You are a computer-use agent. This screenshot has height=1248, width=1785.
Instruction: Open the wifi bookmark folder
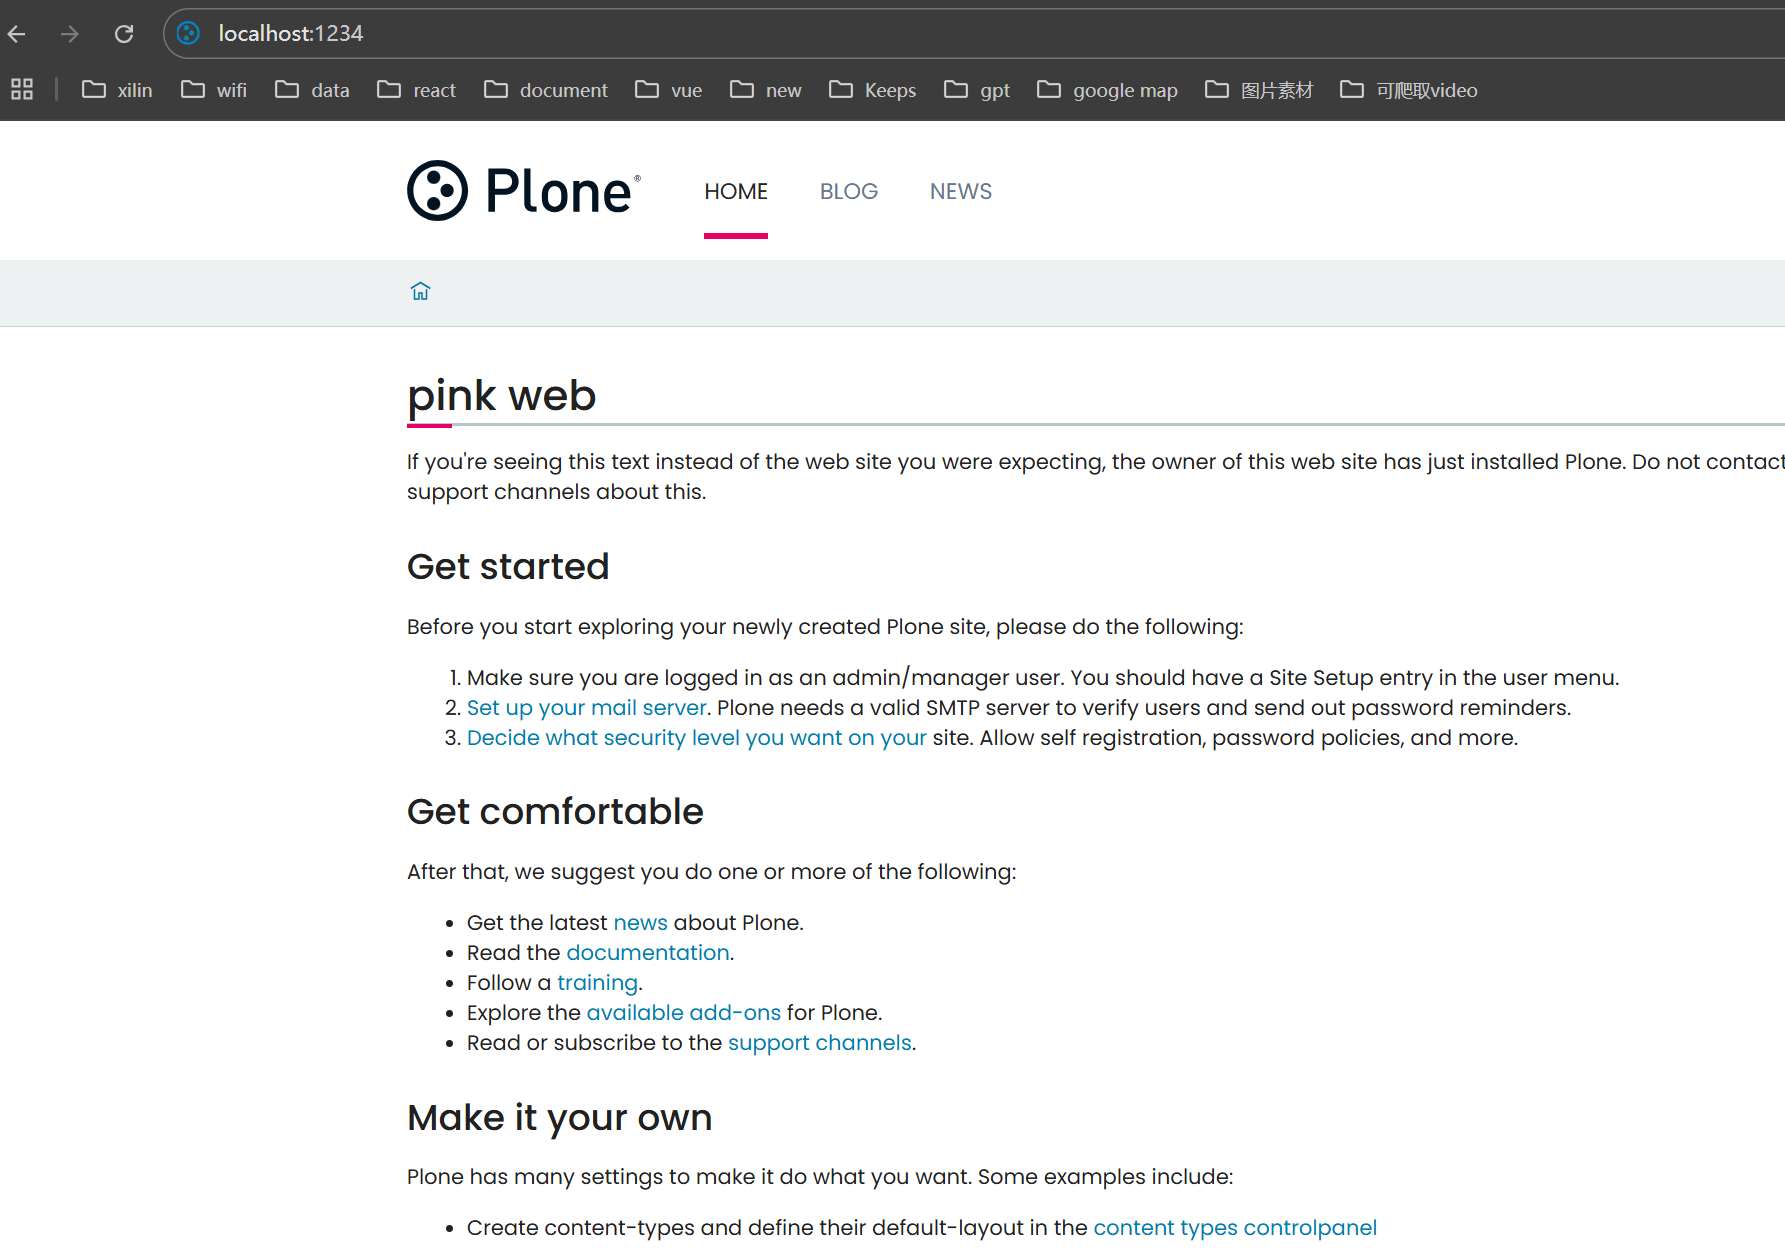[214, 90]
